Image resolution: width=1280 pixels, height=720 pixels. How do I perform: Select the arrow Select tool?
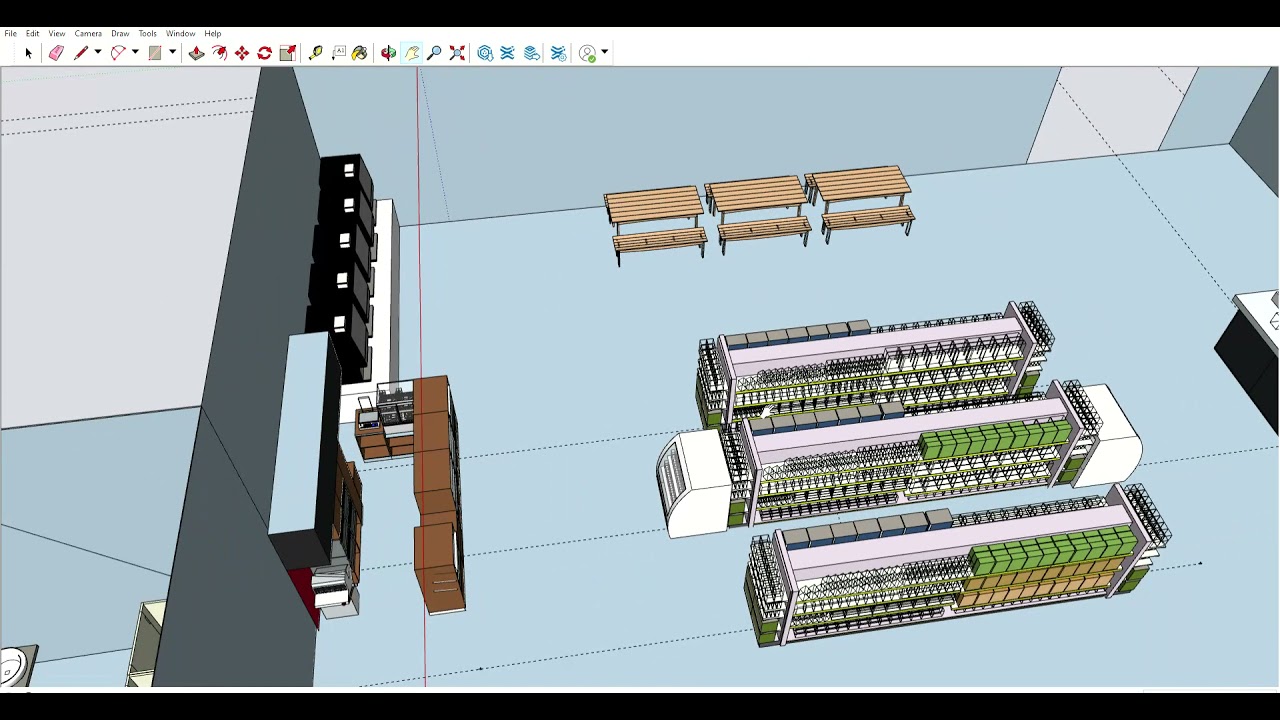28,53
